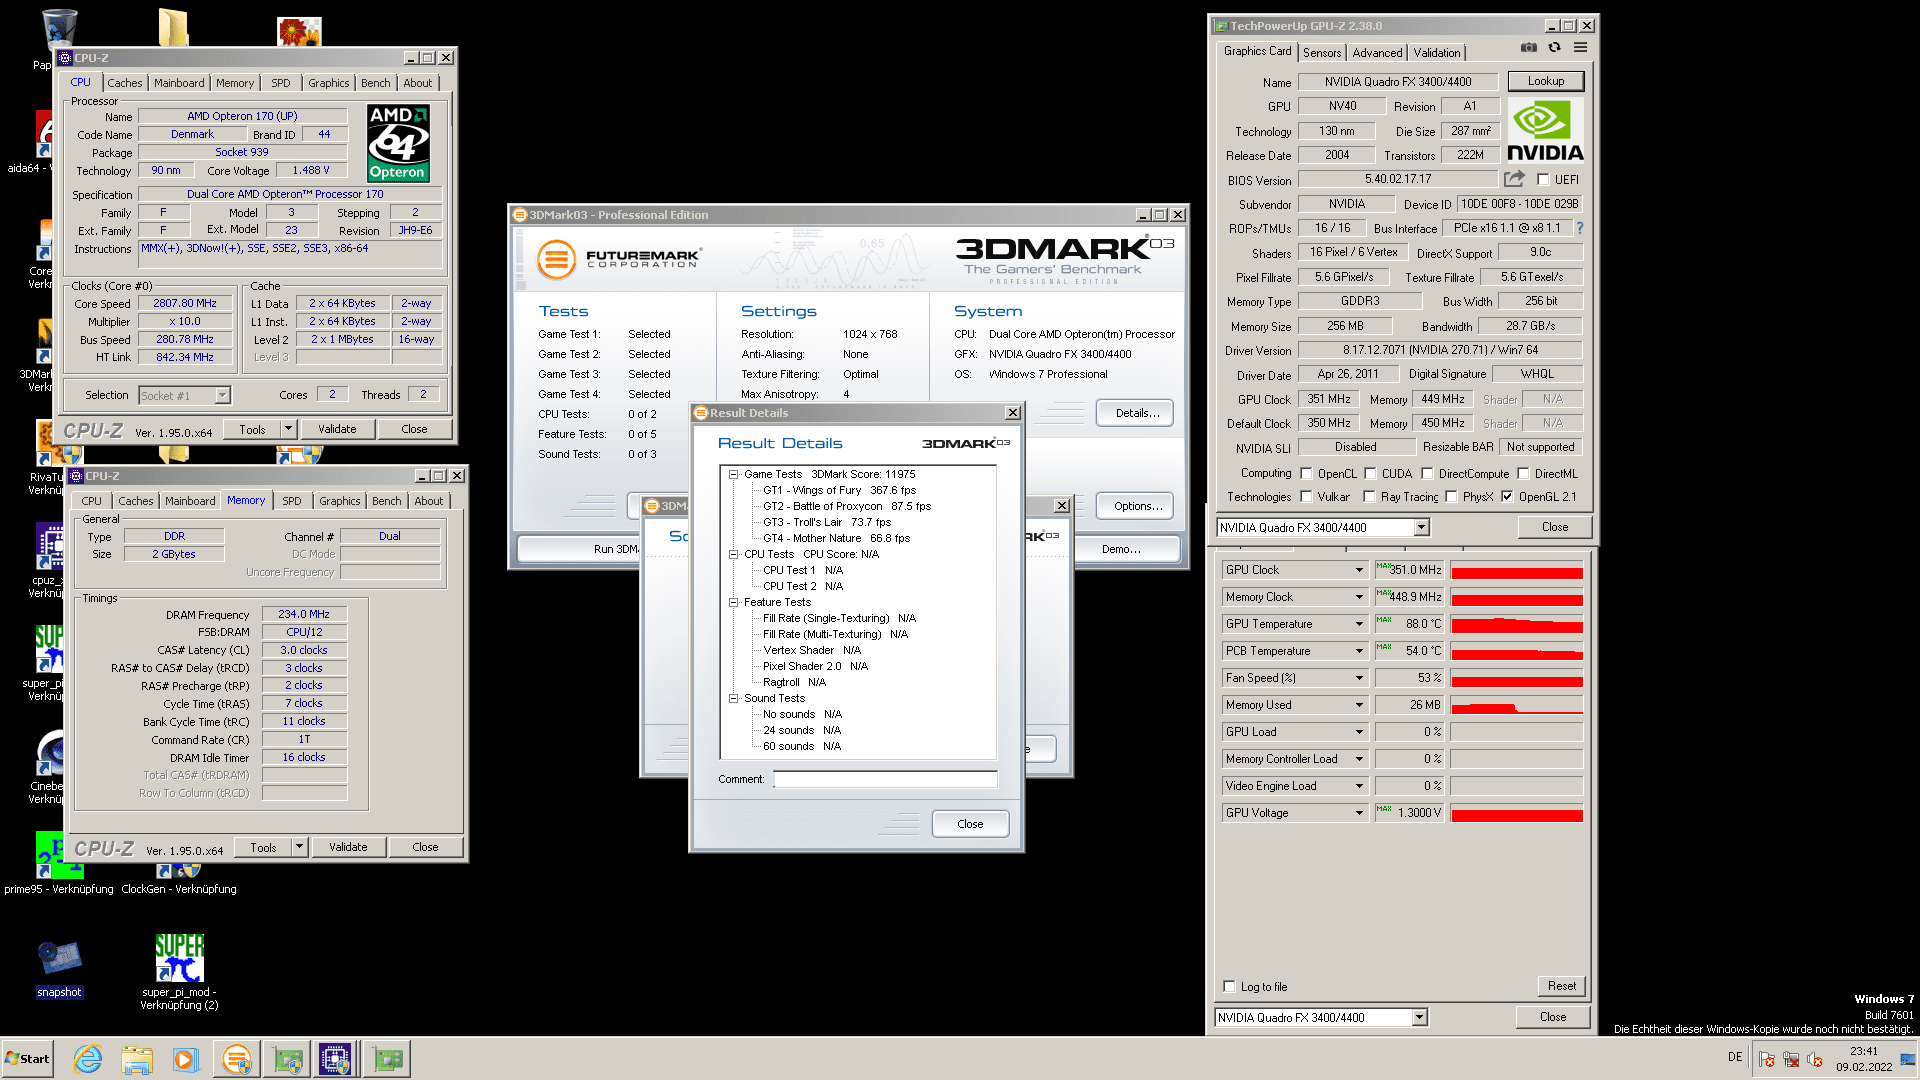This screenshot has width=1920, height=1080.
Task: Open the Bench tab in top CPU-Z
Action: pos(376,83)
